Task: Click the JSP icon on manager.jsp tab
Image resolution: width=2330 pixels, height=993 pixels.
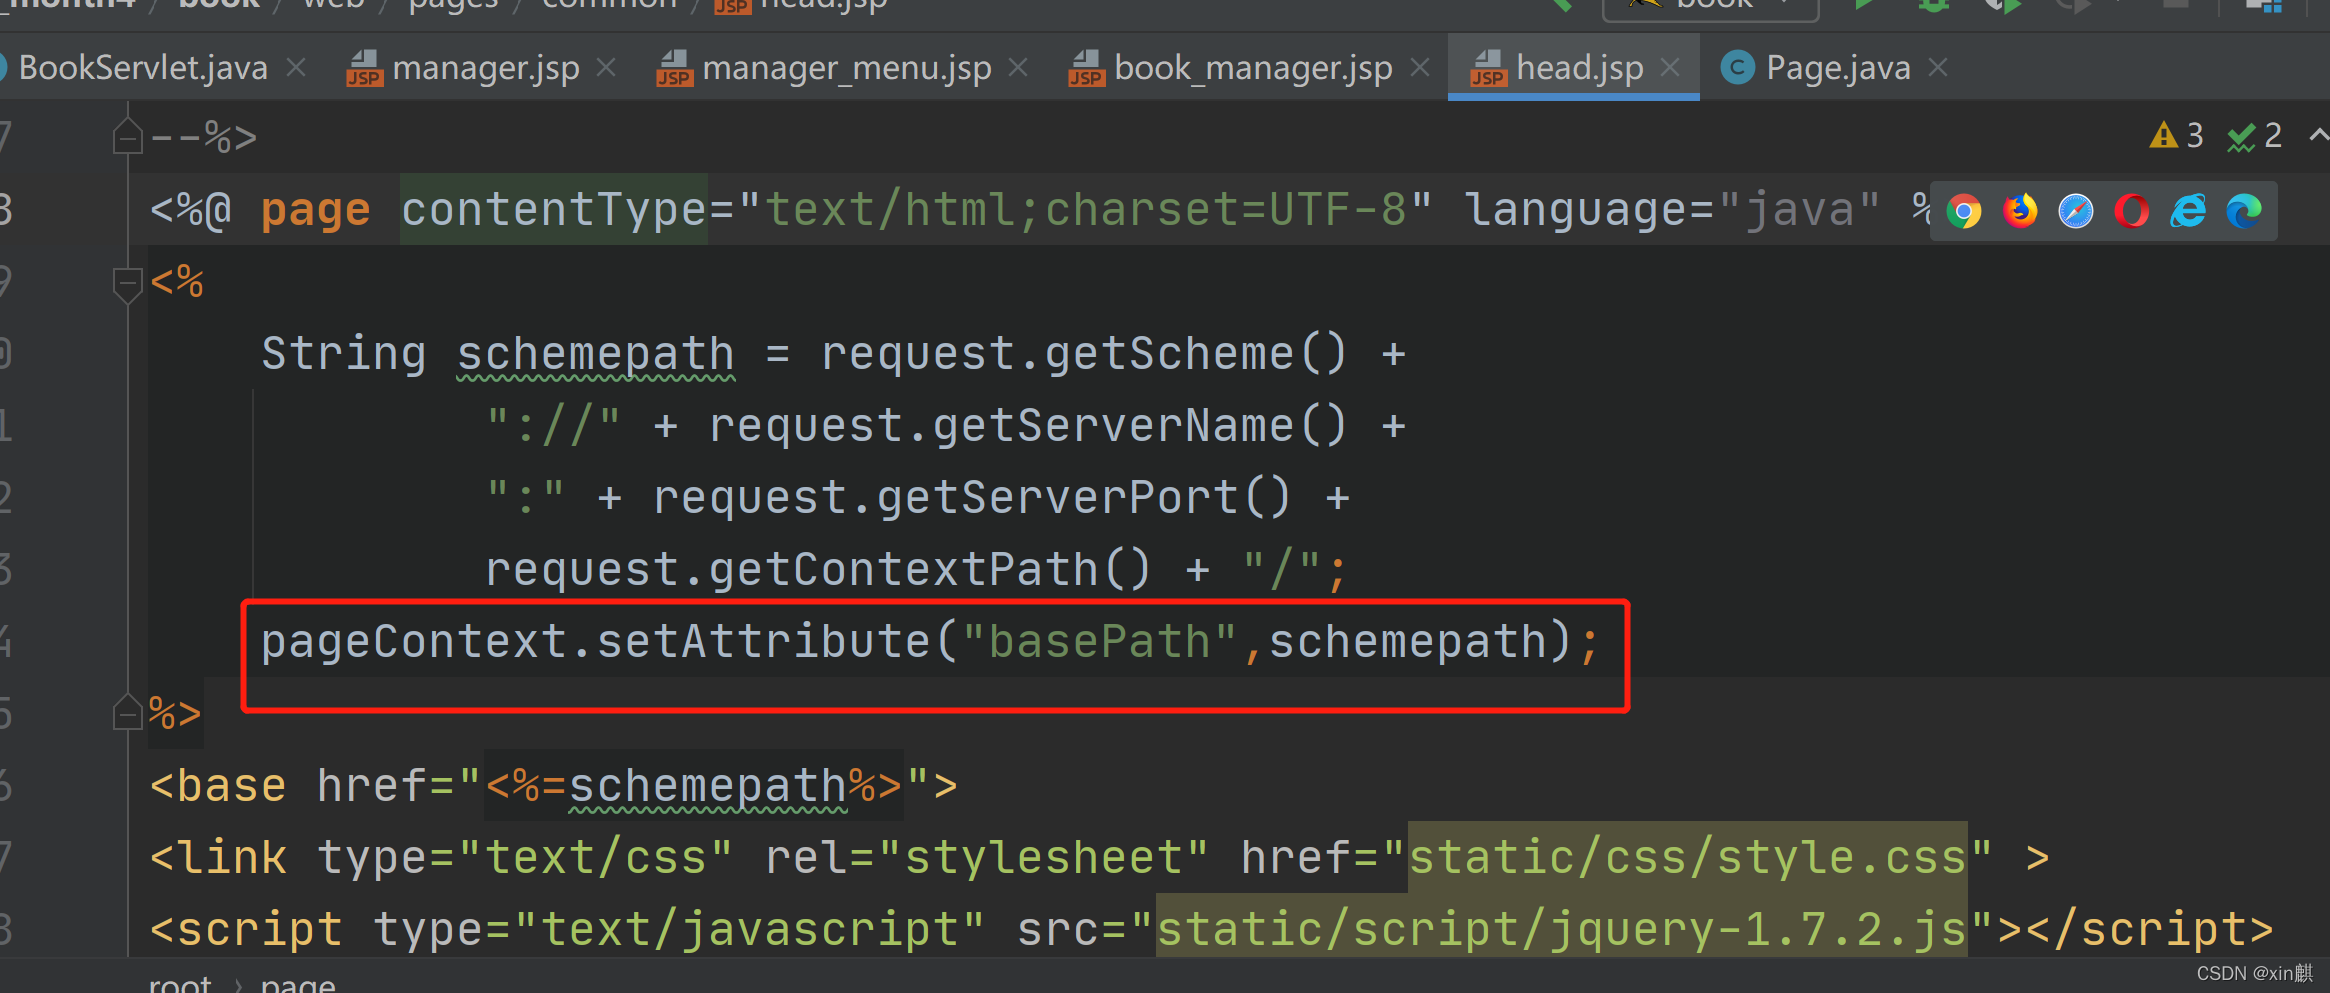Action: (x=365, y=69)
